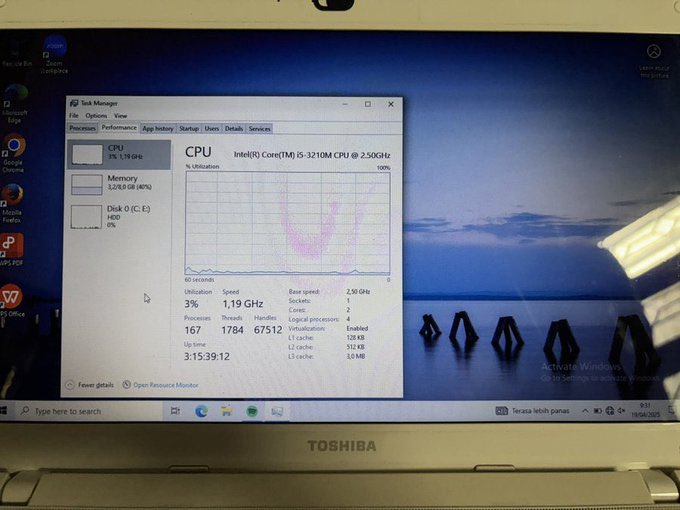Open the File menu in Task Manager

coord(74,115)
